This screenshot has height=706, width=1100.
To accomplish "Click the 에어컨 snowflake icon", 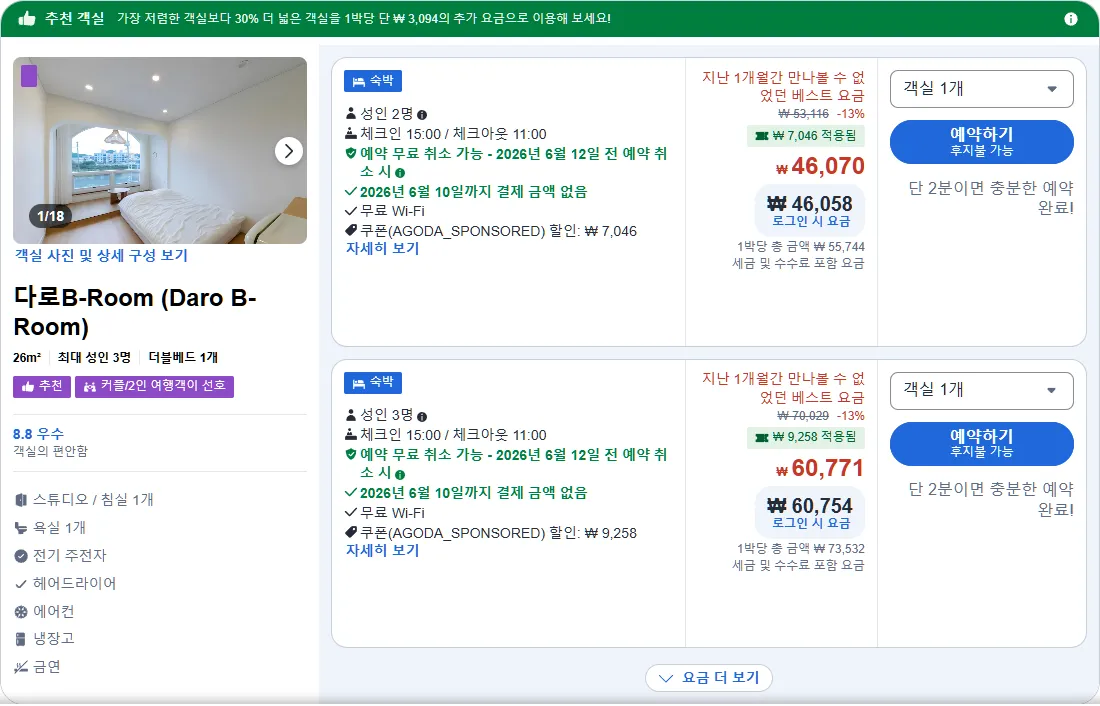I will [x=21, y=612].
